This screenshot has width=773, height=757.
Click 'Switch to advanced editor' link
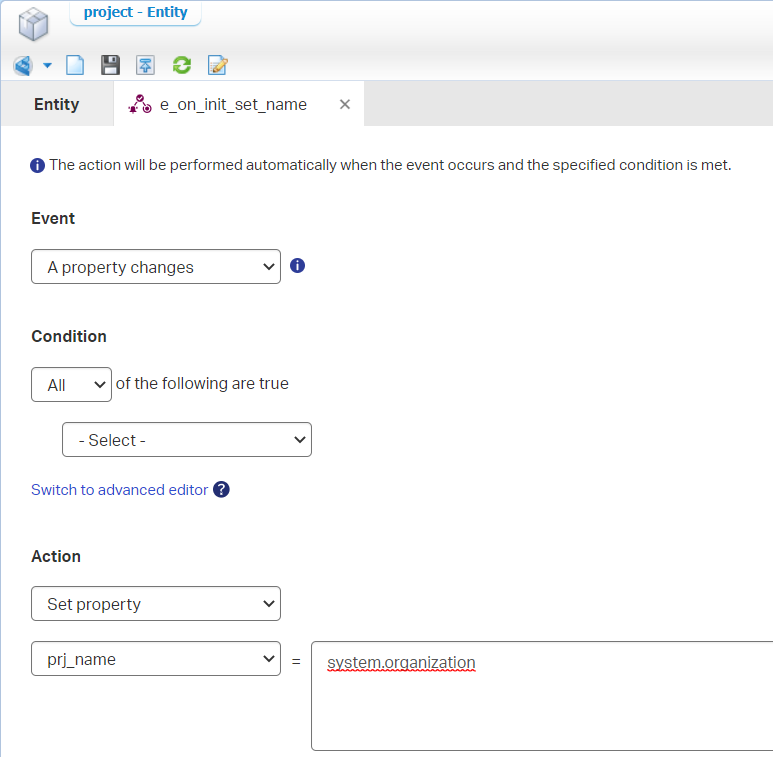[x=120, y=490]
